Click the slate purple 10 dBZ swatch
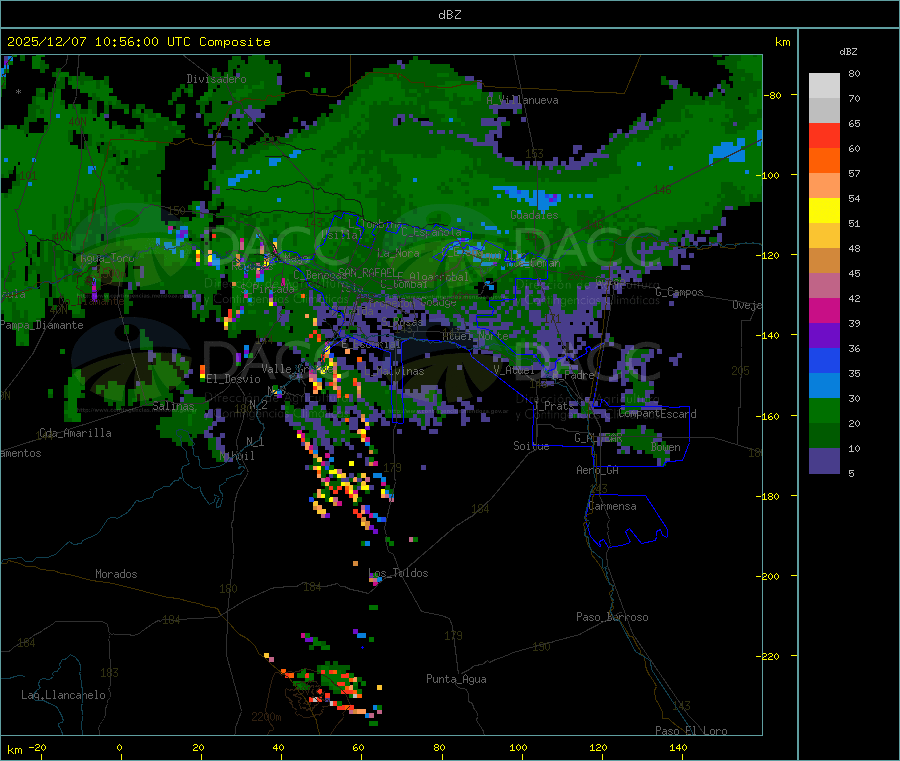The height and width of the screenshot is (761, 900). [824, 460]
